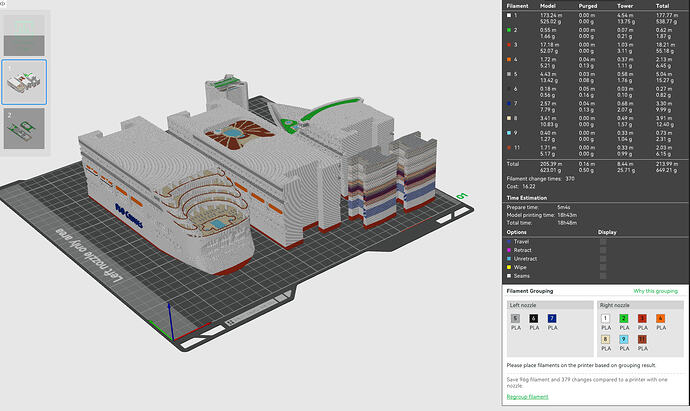Viewport: 690px width, 411px height.
Task: Enable the Retract display checkbox
Action: coord(603,250)
